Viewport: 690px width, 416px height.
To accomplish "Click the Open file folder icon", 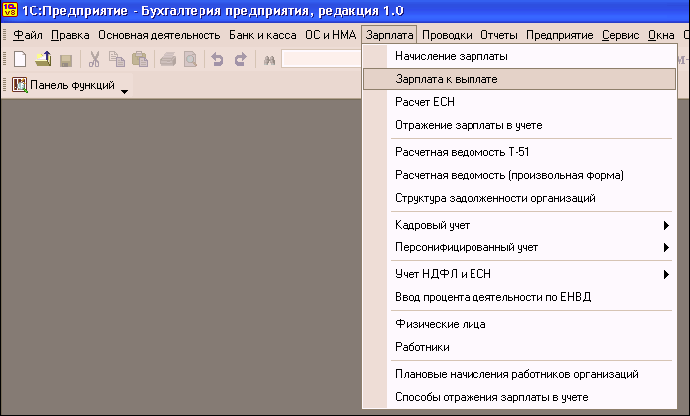I will pyautogui.click(x=43, y=60).
